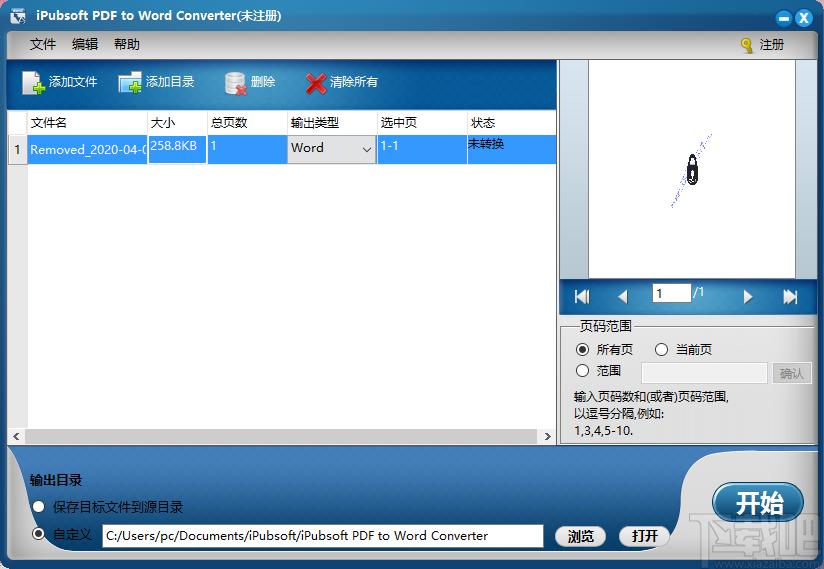824x569 pixels.
Task: Click the Start (开始) conversion button
Action: click(758, 502)
